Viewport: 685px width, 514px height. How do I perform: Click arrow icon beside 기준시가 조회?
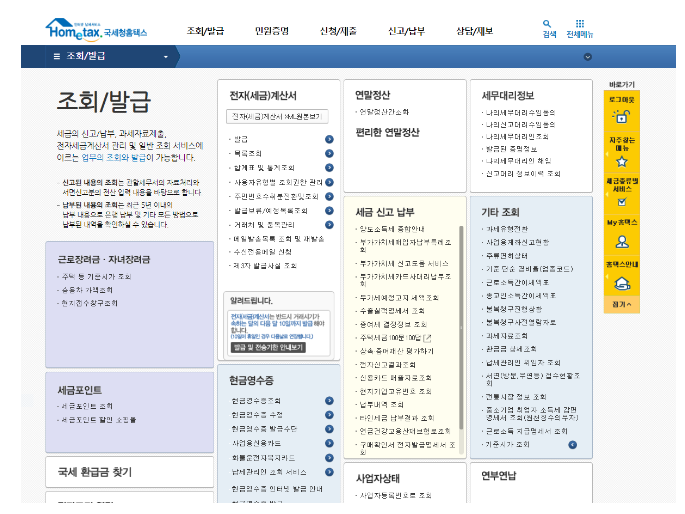click(573, 445)
